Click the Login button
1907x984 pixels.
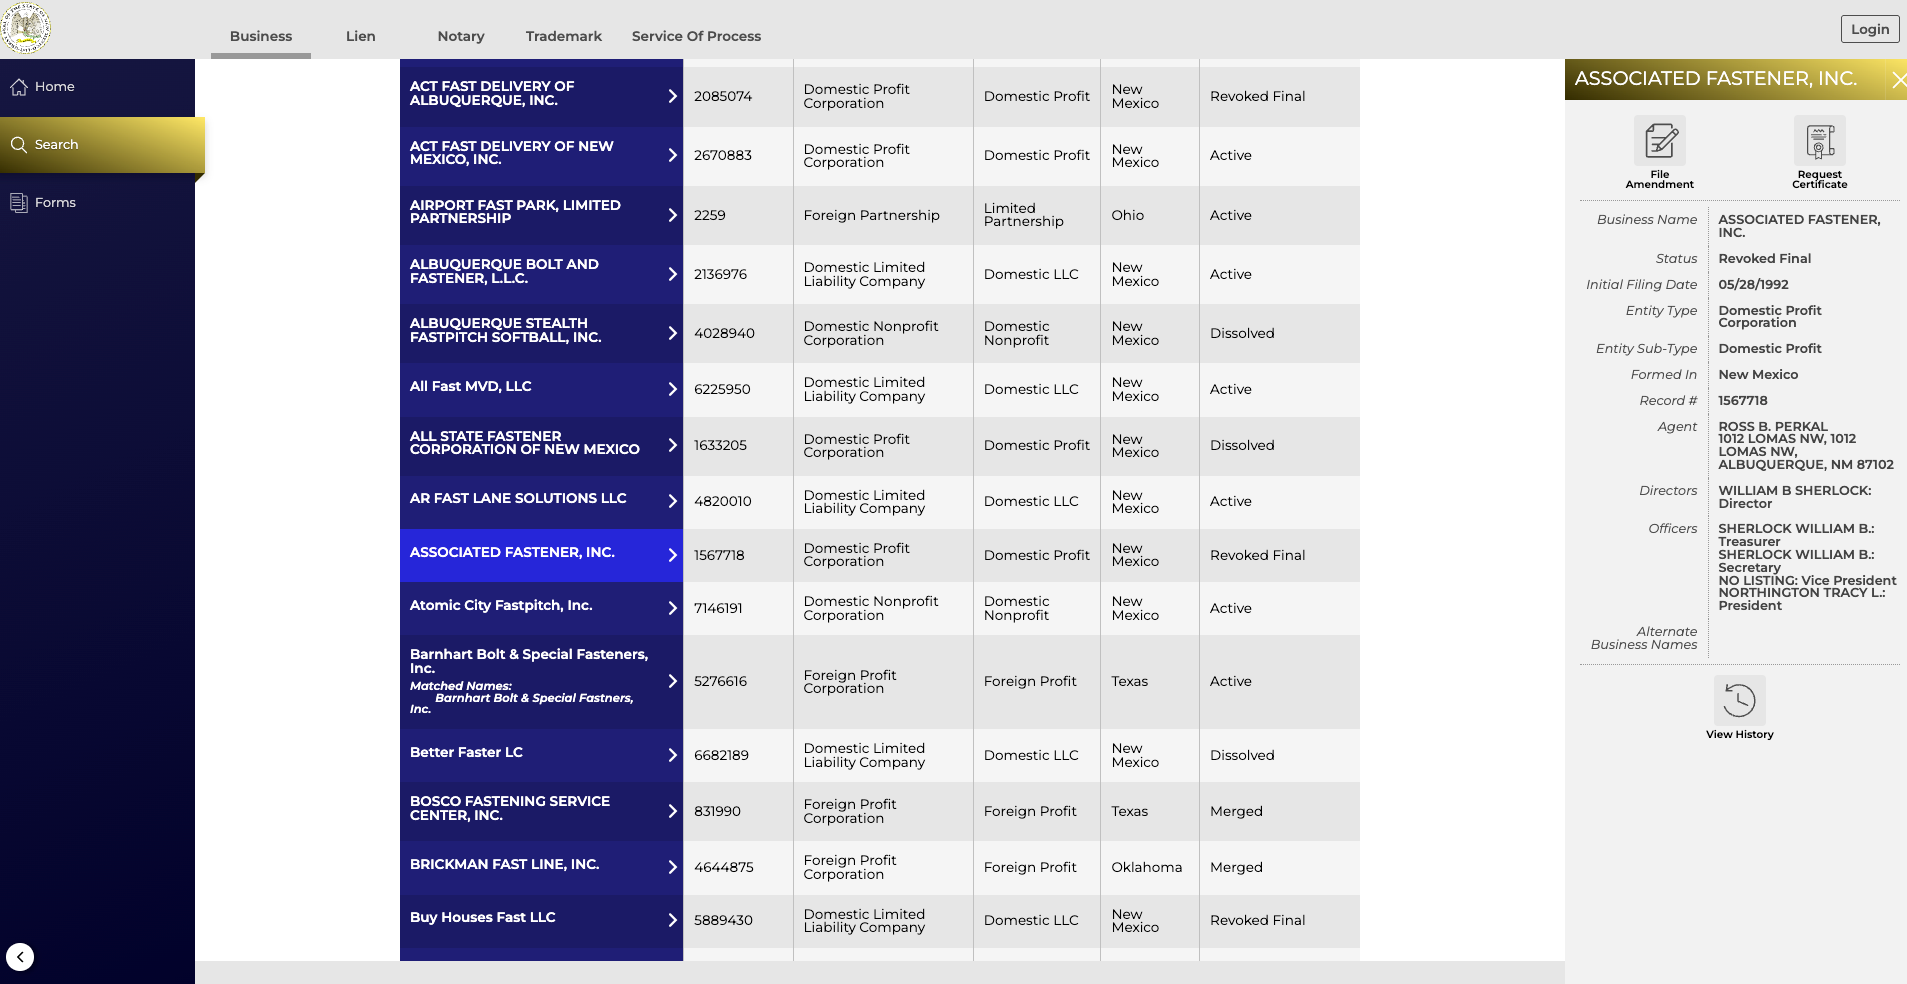(1869, 29)
